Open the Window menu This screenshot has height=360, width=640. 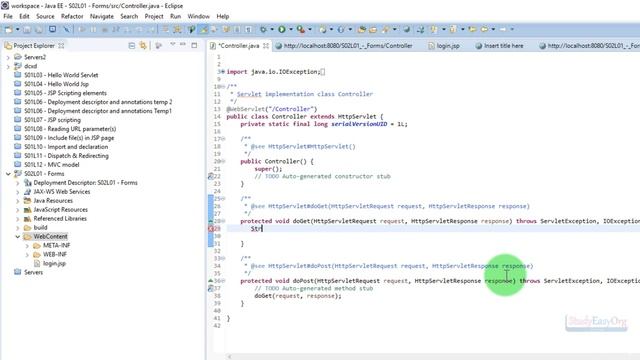198,16
